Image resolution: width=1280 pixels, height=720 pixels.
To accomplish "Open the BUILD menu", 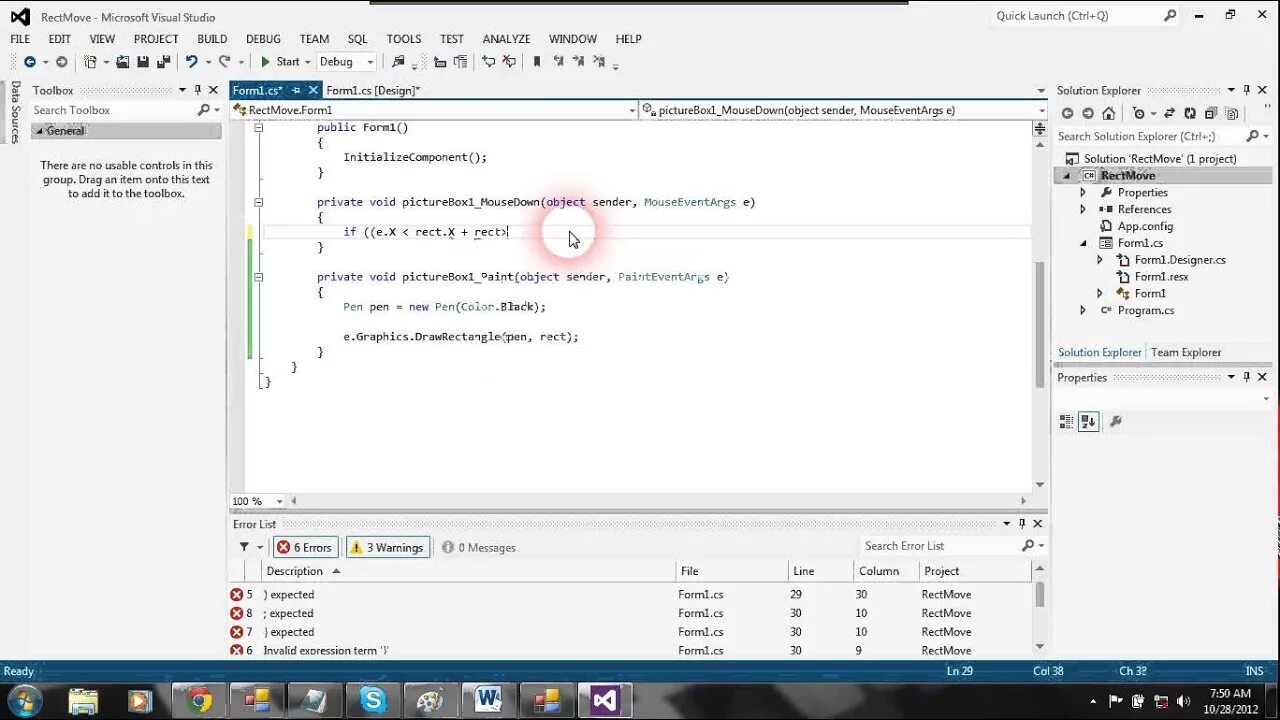I will pos(212,39).
